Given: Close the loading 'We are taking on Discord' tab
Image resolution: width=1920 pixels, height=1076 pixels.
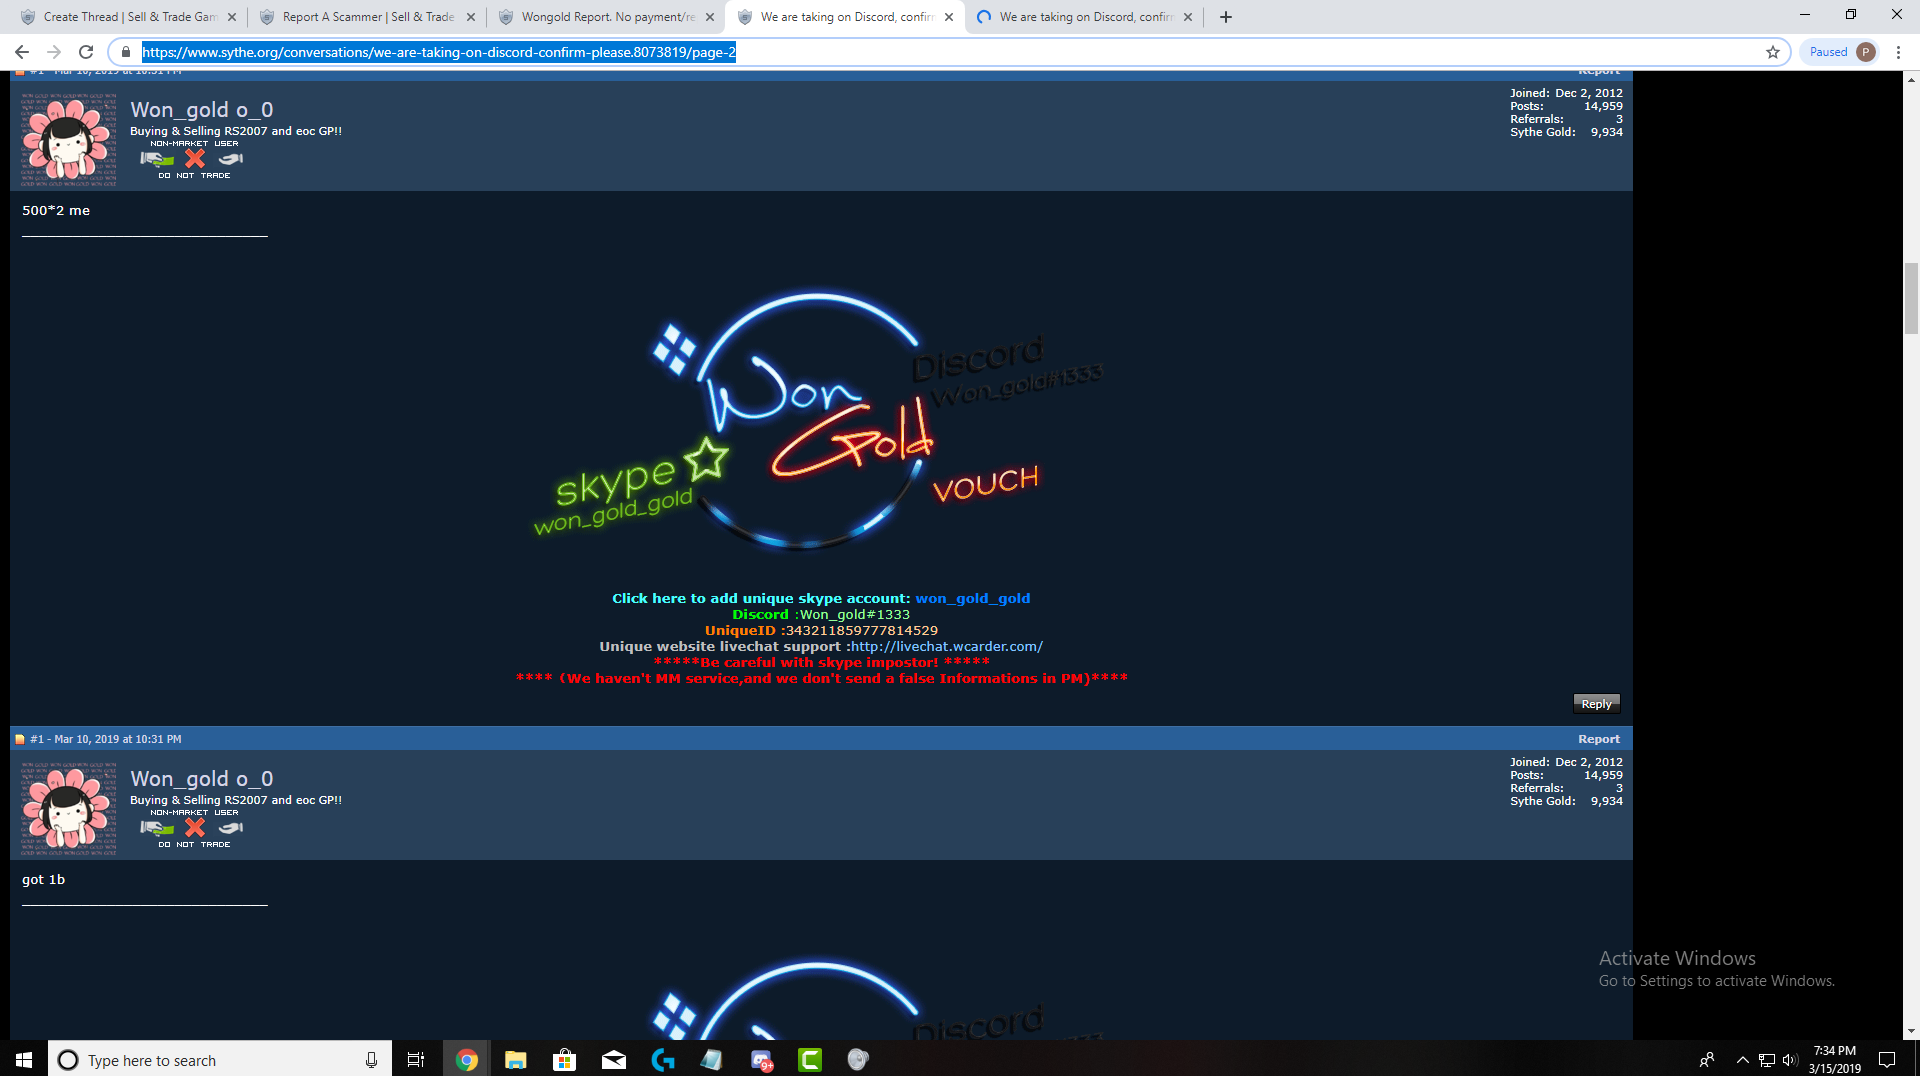Looking at the screenshot, I should [x=1188, y=17].
